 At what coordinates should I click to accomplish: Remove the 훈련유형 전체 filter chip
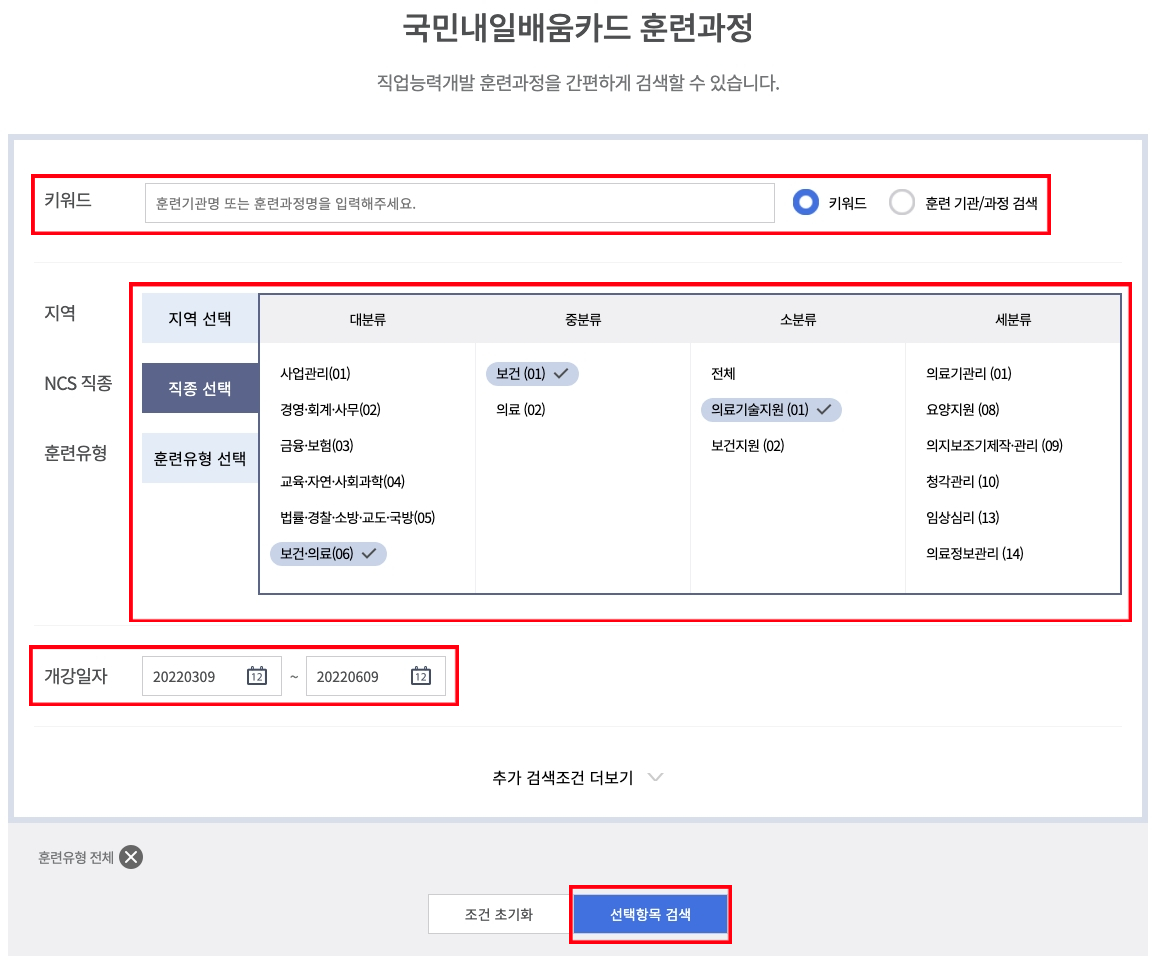coord(131,856)
